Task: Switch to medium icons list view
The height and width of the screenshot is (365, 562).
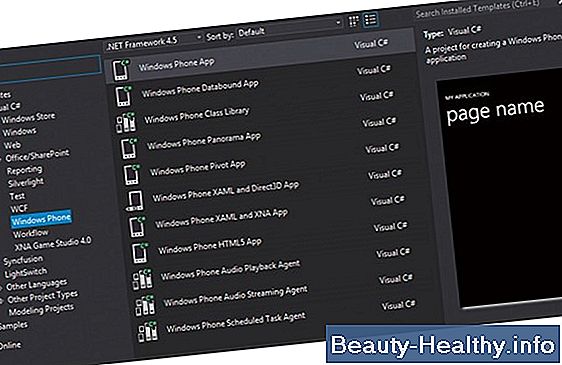Action: coord(370,19)
